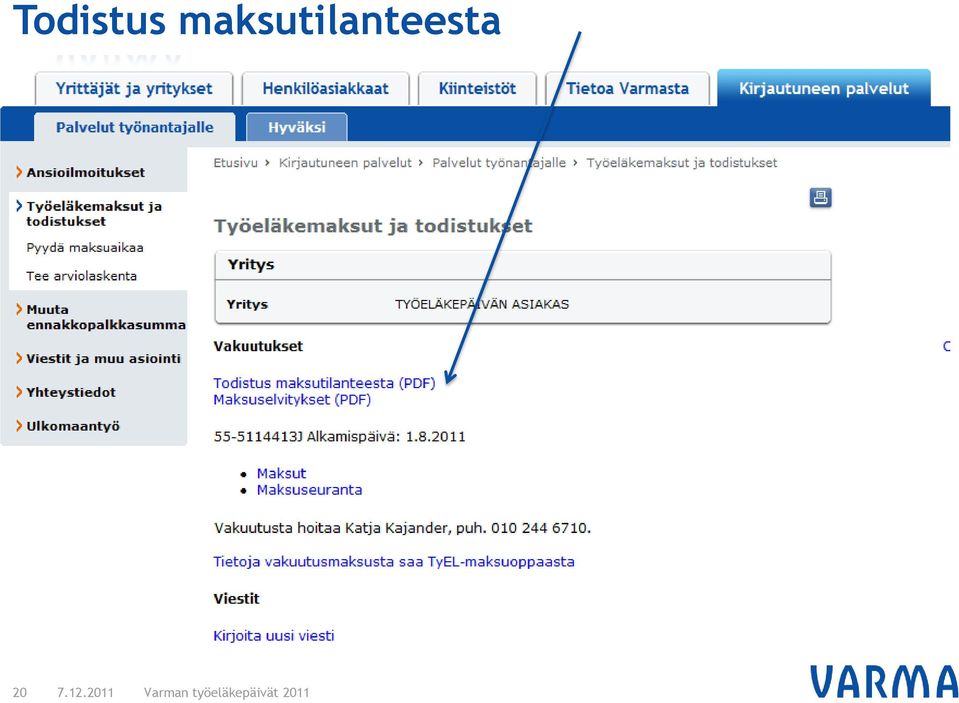
Task: Open Tee arviolaskenta in sidebar
Action: point(81,276)
